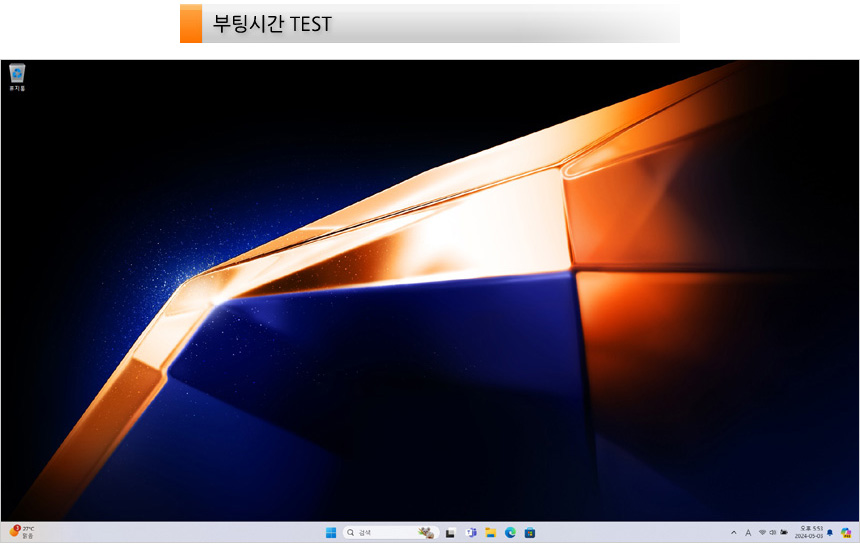Open the Recycle Bin desktop icon

click(17, 77)
